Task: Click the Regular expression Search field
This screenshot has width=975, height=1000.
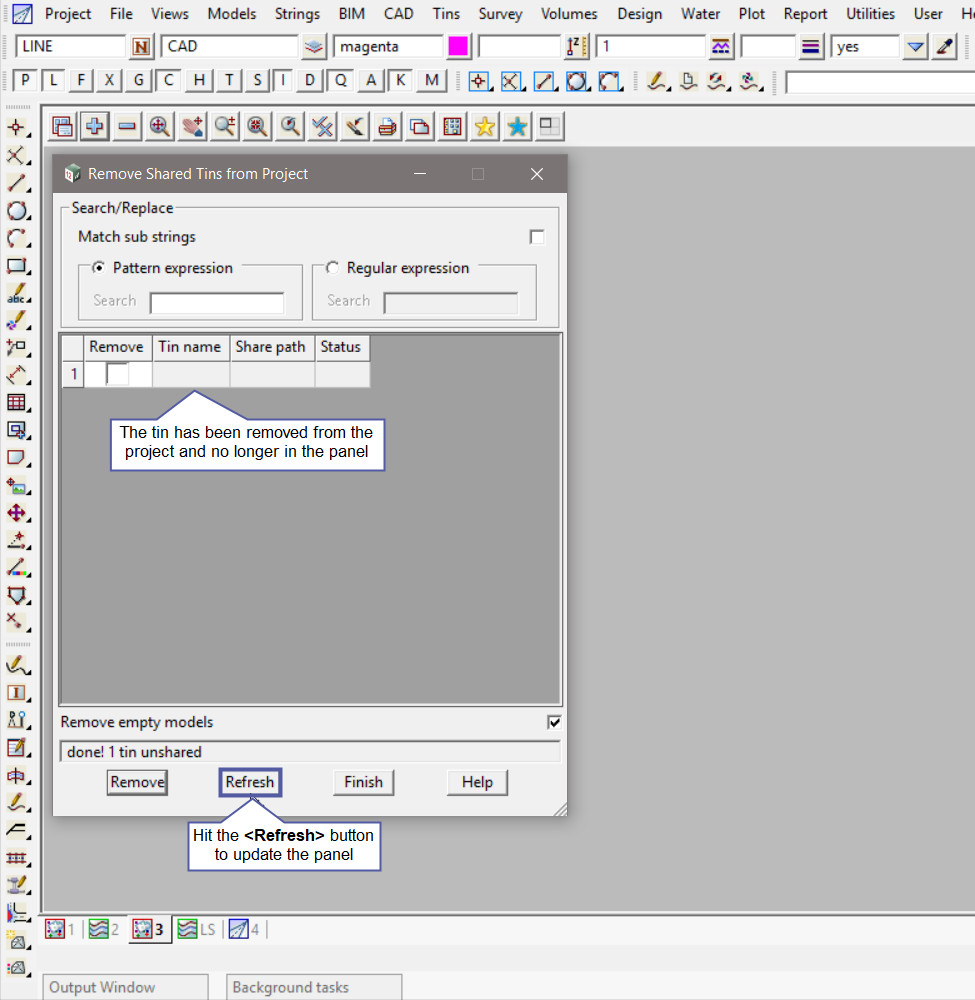Action: [x=451, y=303]
